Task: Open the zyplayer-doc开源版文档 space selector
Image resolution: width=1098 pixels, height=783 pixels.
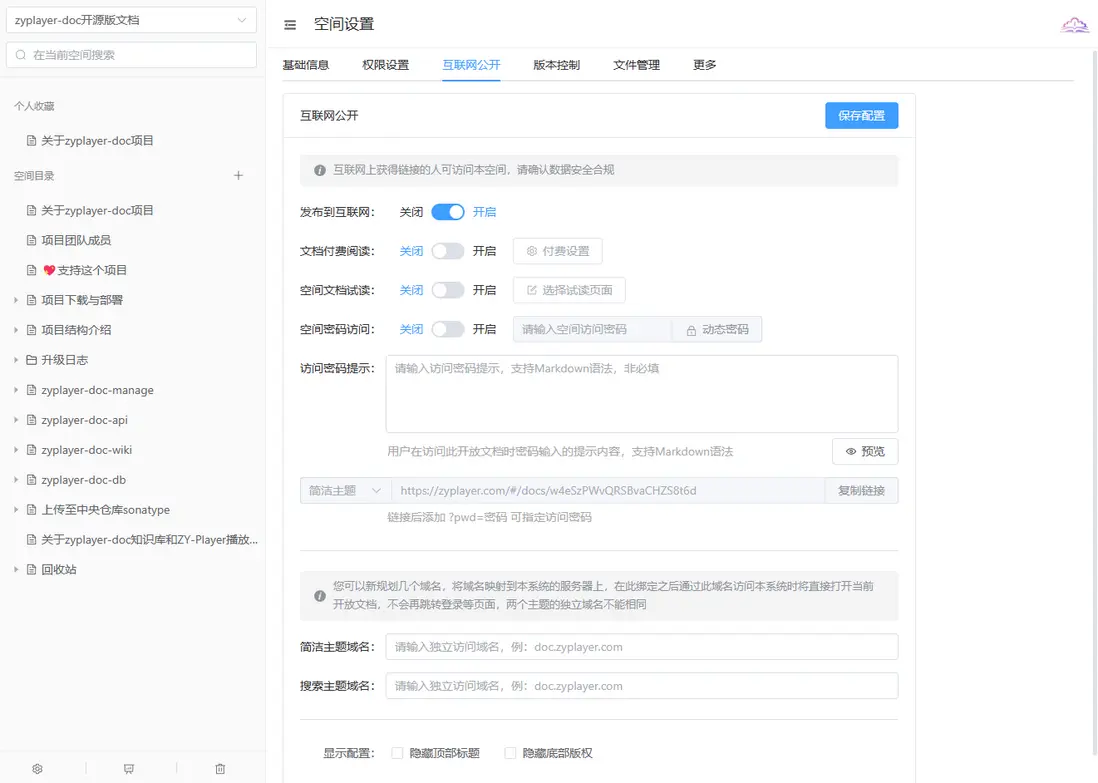Action: click(x=130, y=18)
